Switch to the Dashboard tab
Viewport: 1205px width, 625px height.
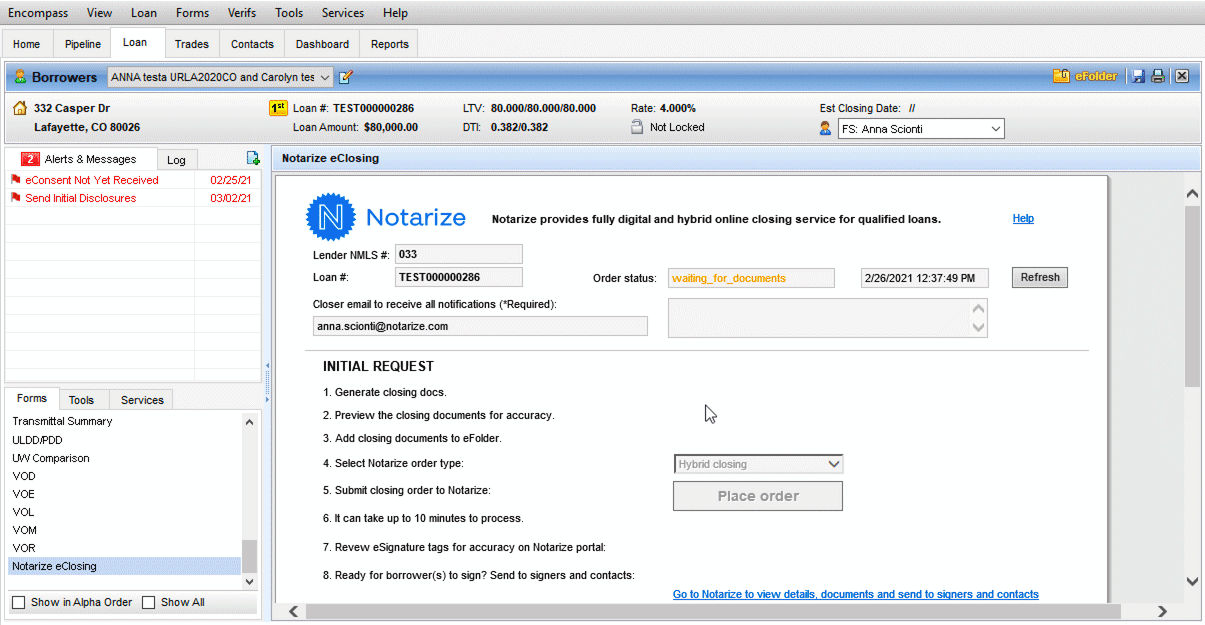coord(322,44)
